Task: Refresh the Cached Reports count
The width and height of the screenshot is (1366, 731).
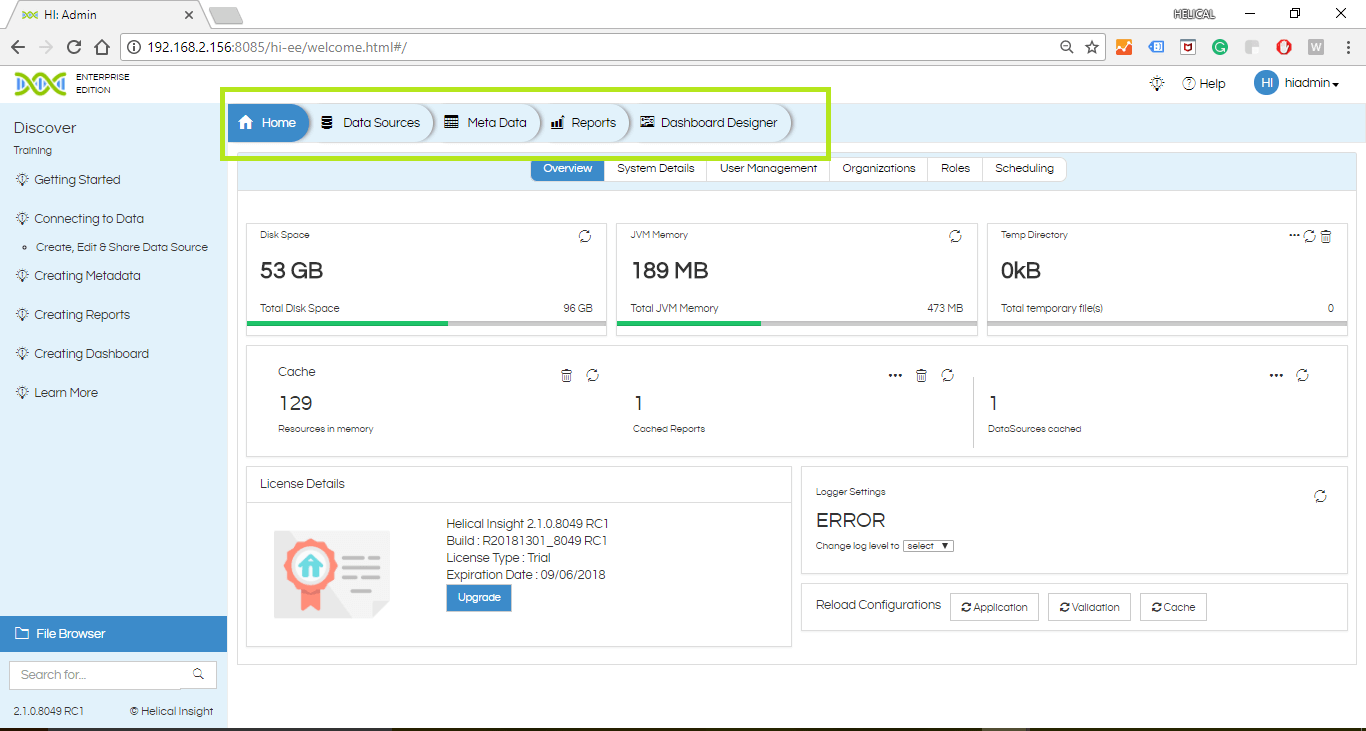Action: [947, 375]
